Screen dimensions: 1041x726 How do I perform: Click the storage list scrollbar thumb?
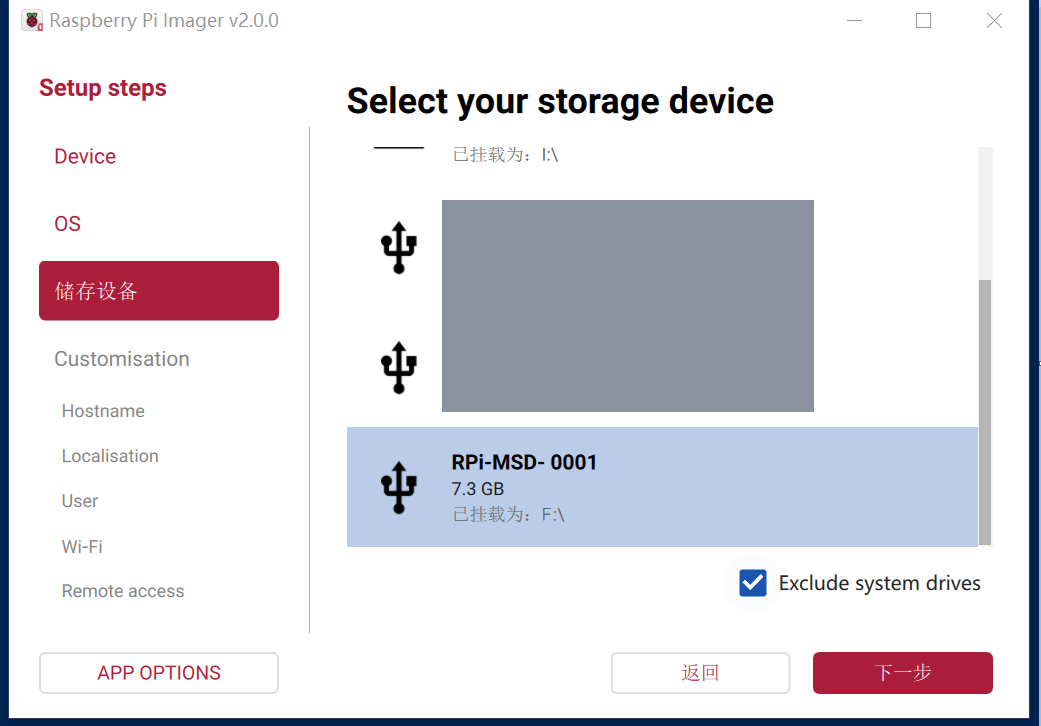(985, 412)
